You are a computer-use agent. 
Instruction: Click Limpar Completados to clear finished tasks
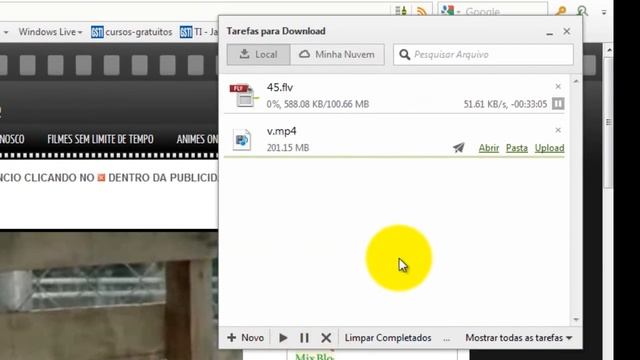tap(388, 338)
